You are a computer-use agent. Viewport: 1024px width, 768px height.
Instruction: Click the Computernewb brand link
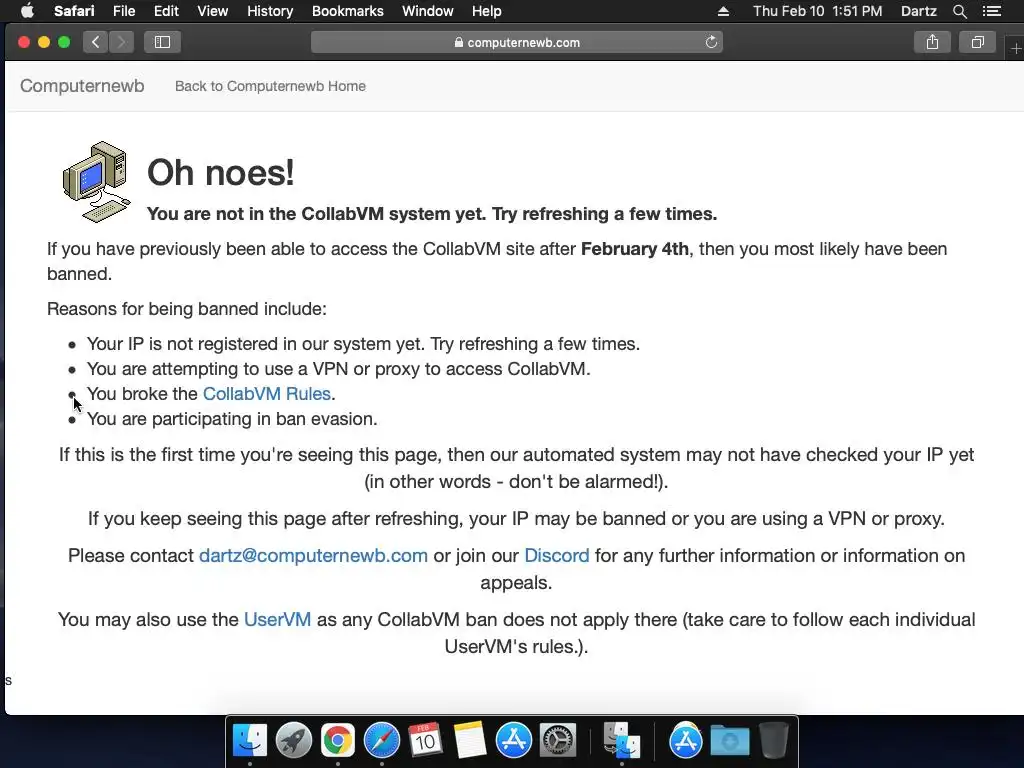(x=82, y=86)
